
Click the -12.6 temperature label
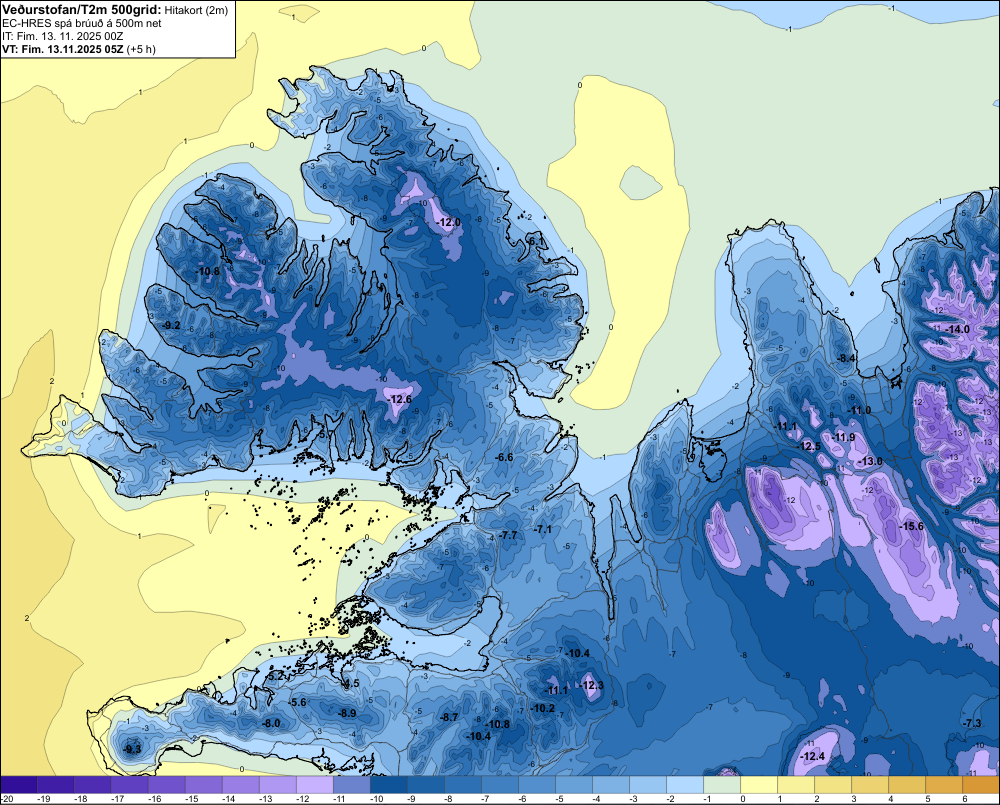[x=400, y=399]
